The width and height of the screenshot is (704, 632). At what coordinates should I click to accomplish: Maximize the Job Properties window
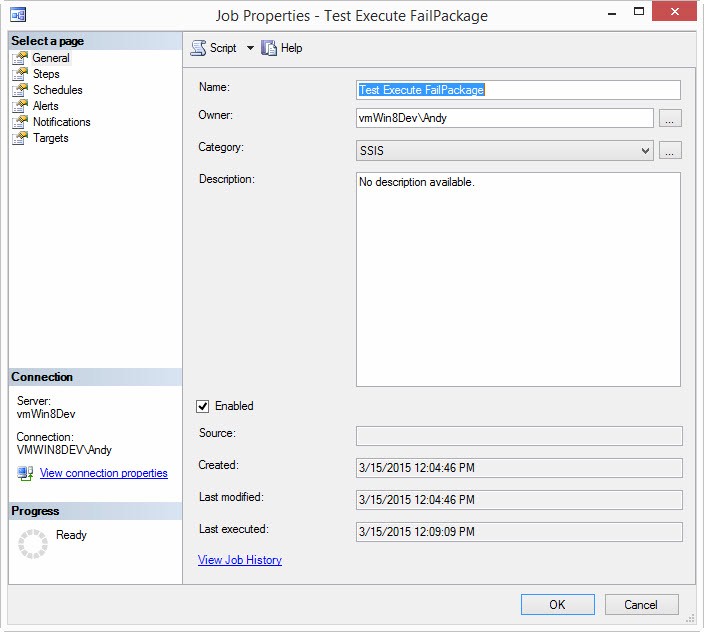[638, 12]
